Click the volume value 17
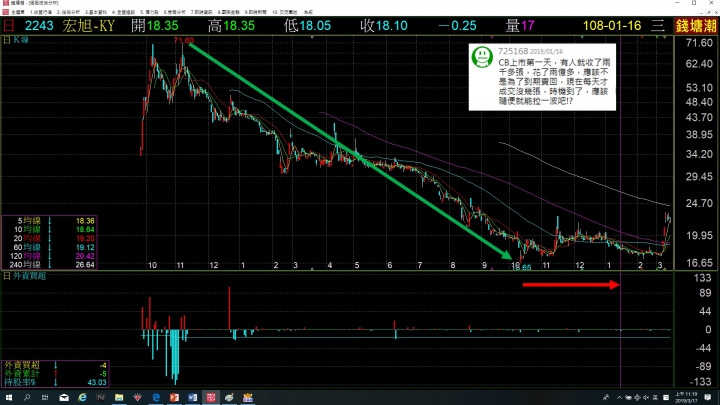Image resolution: width=720 pixels, height=405 pixels. [x=528, y=26]
